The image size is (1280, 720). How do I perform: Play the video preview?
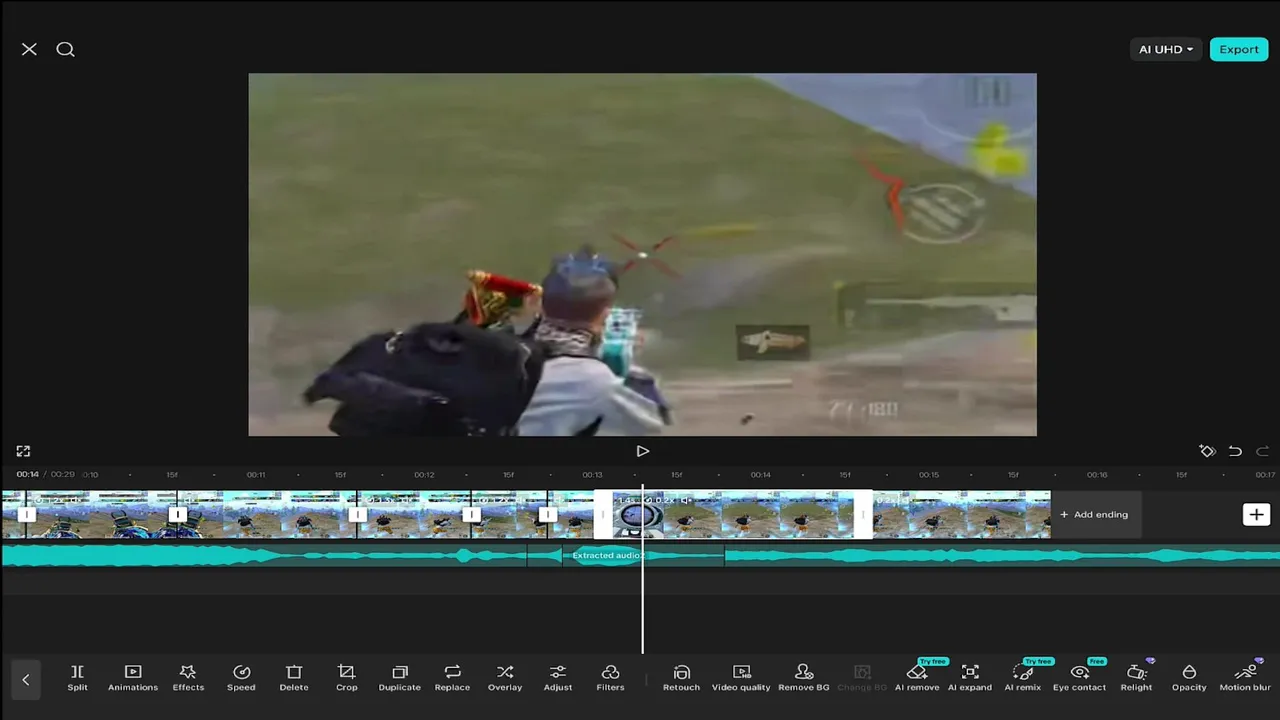[x=642, y=451]
